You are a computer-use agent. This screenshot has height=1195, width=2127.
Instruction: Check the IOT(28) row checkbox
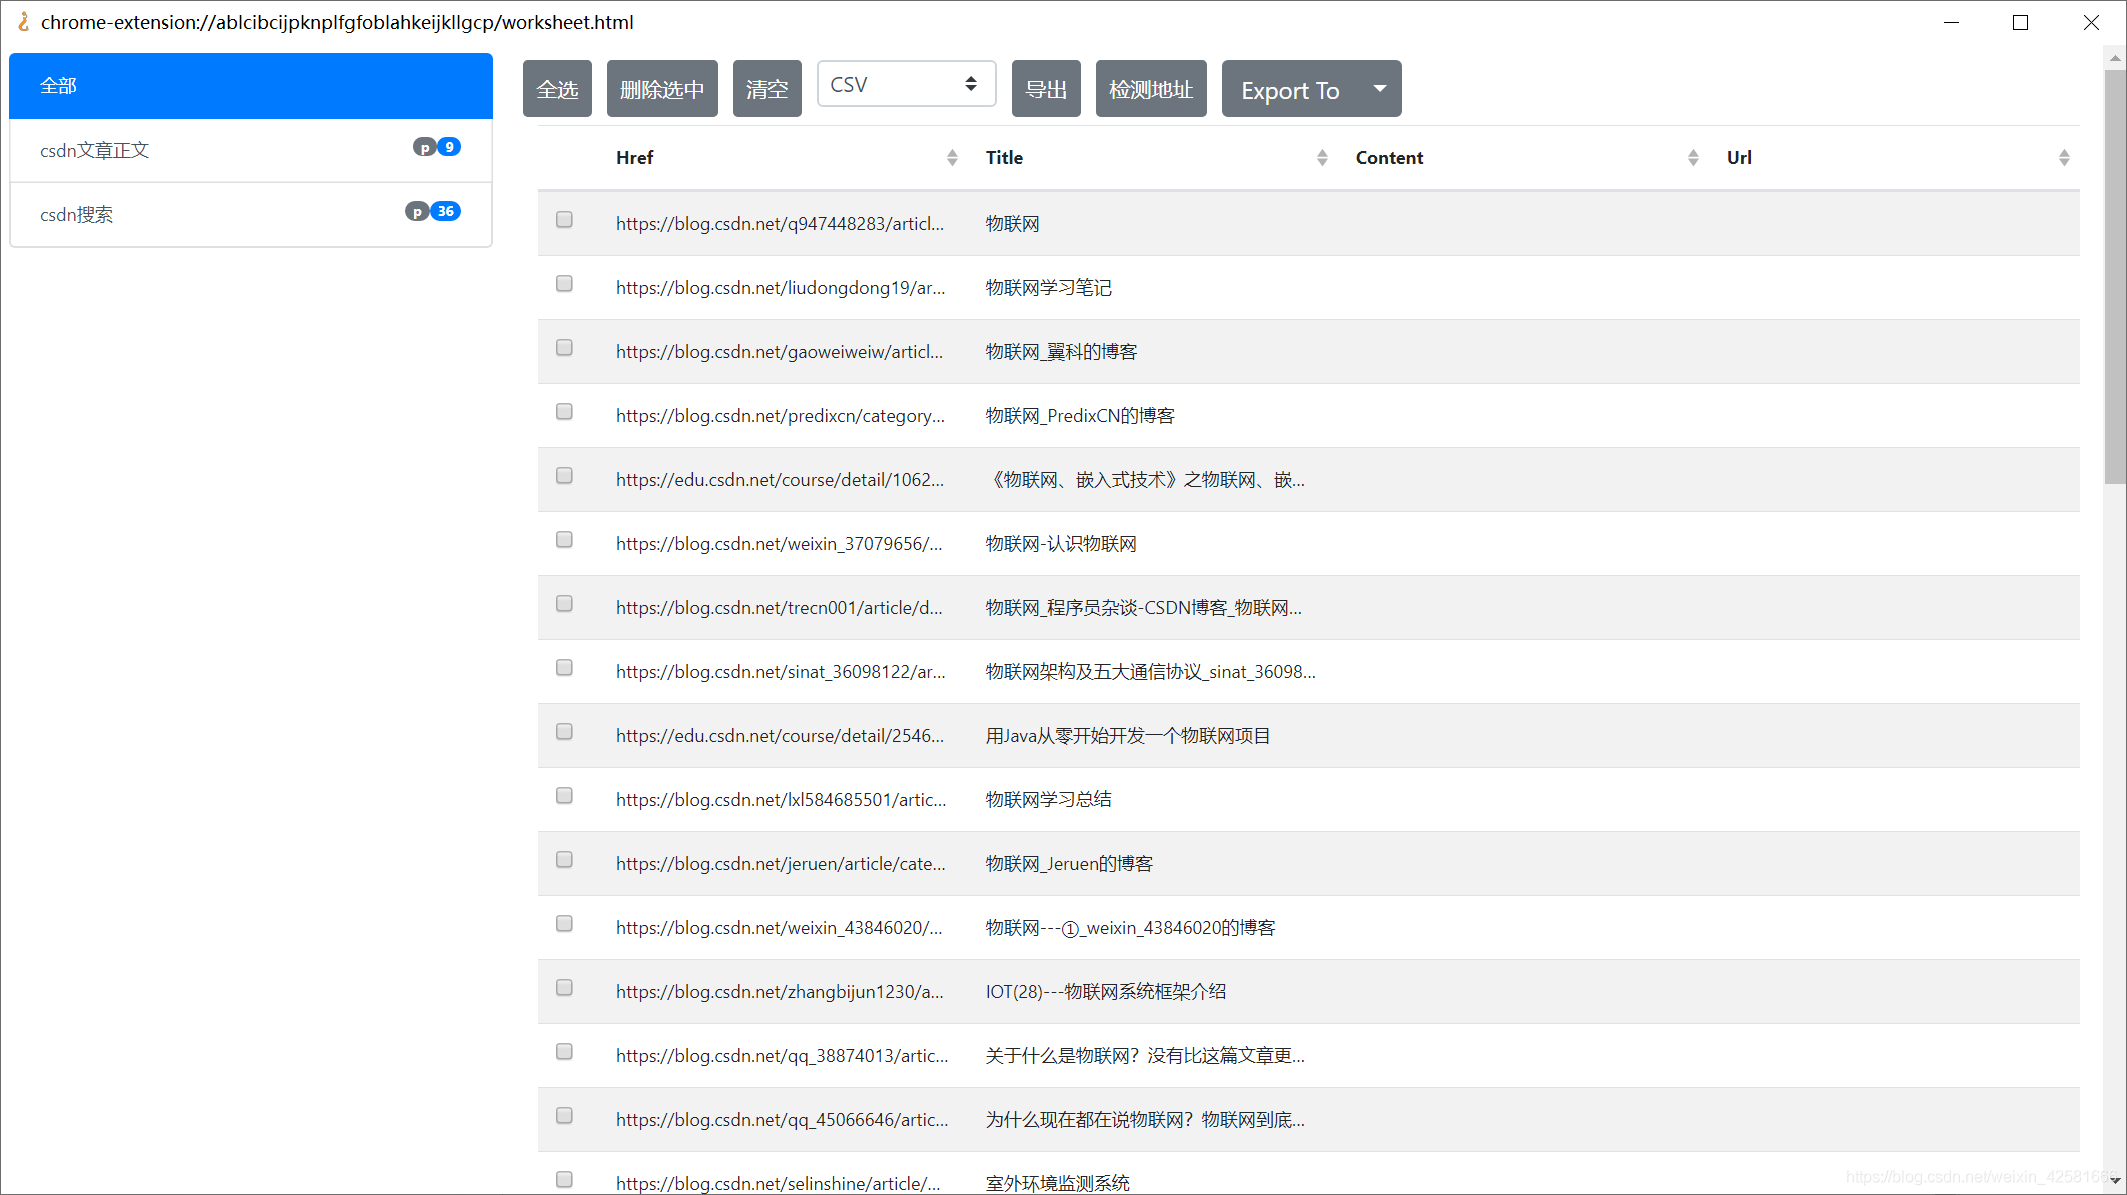click(564, 988)
